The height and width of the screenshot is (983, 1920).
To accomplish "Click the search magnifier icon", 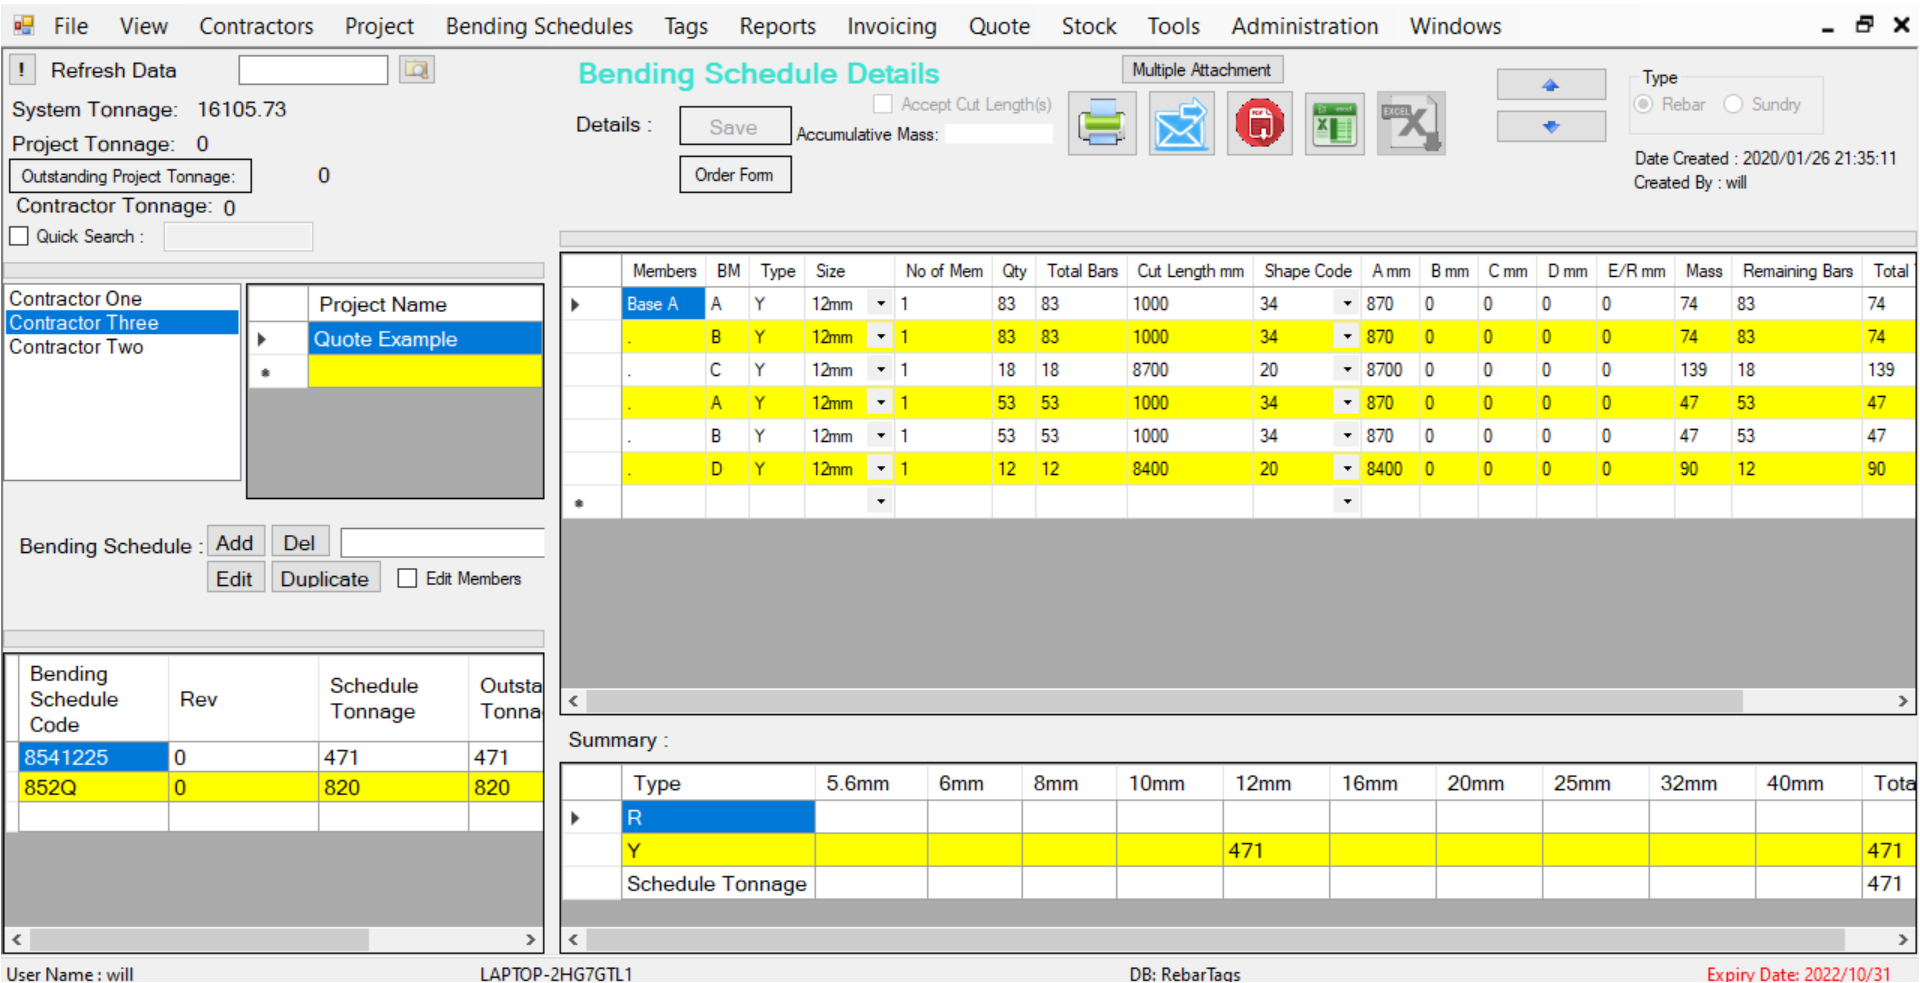I will (417, 69).
